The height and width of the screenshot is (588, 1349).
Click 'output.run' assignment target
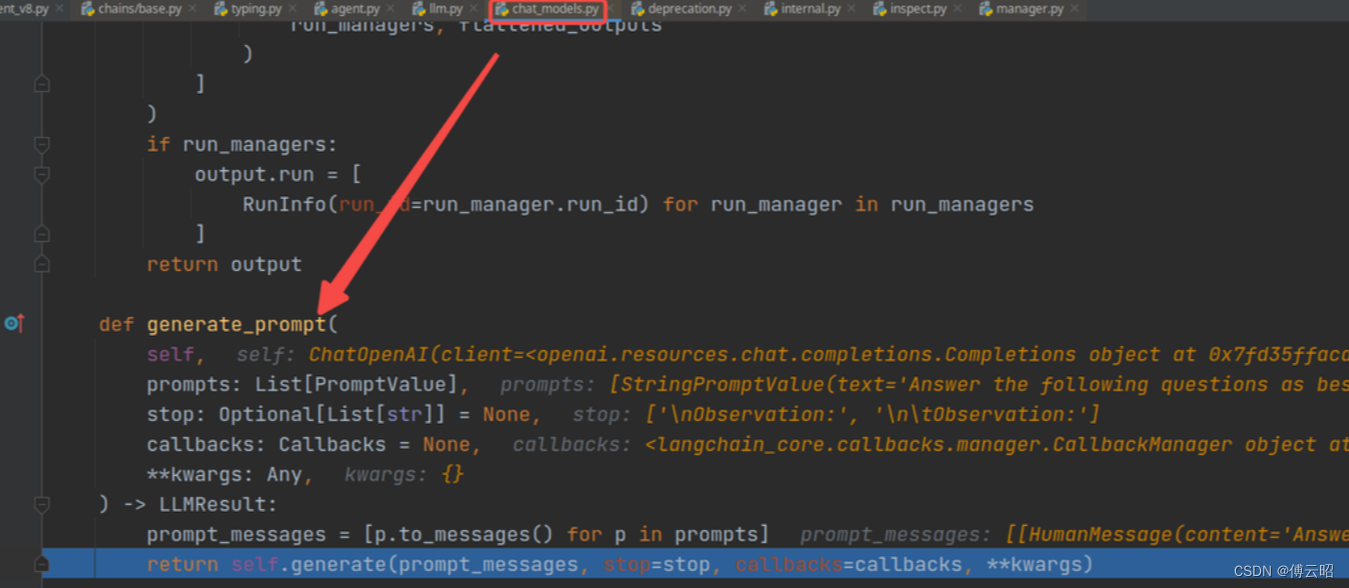[x=254, y=174]
